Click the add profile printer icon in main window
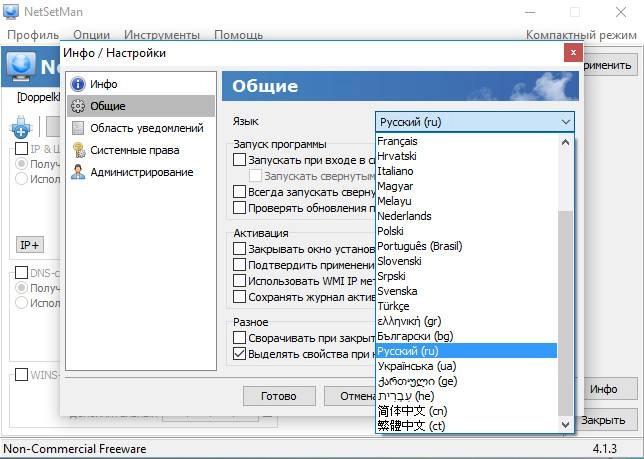The width and height of the screenshot is (644, 459). click(21, 127)
